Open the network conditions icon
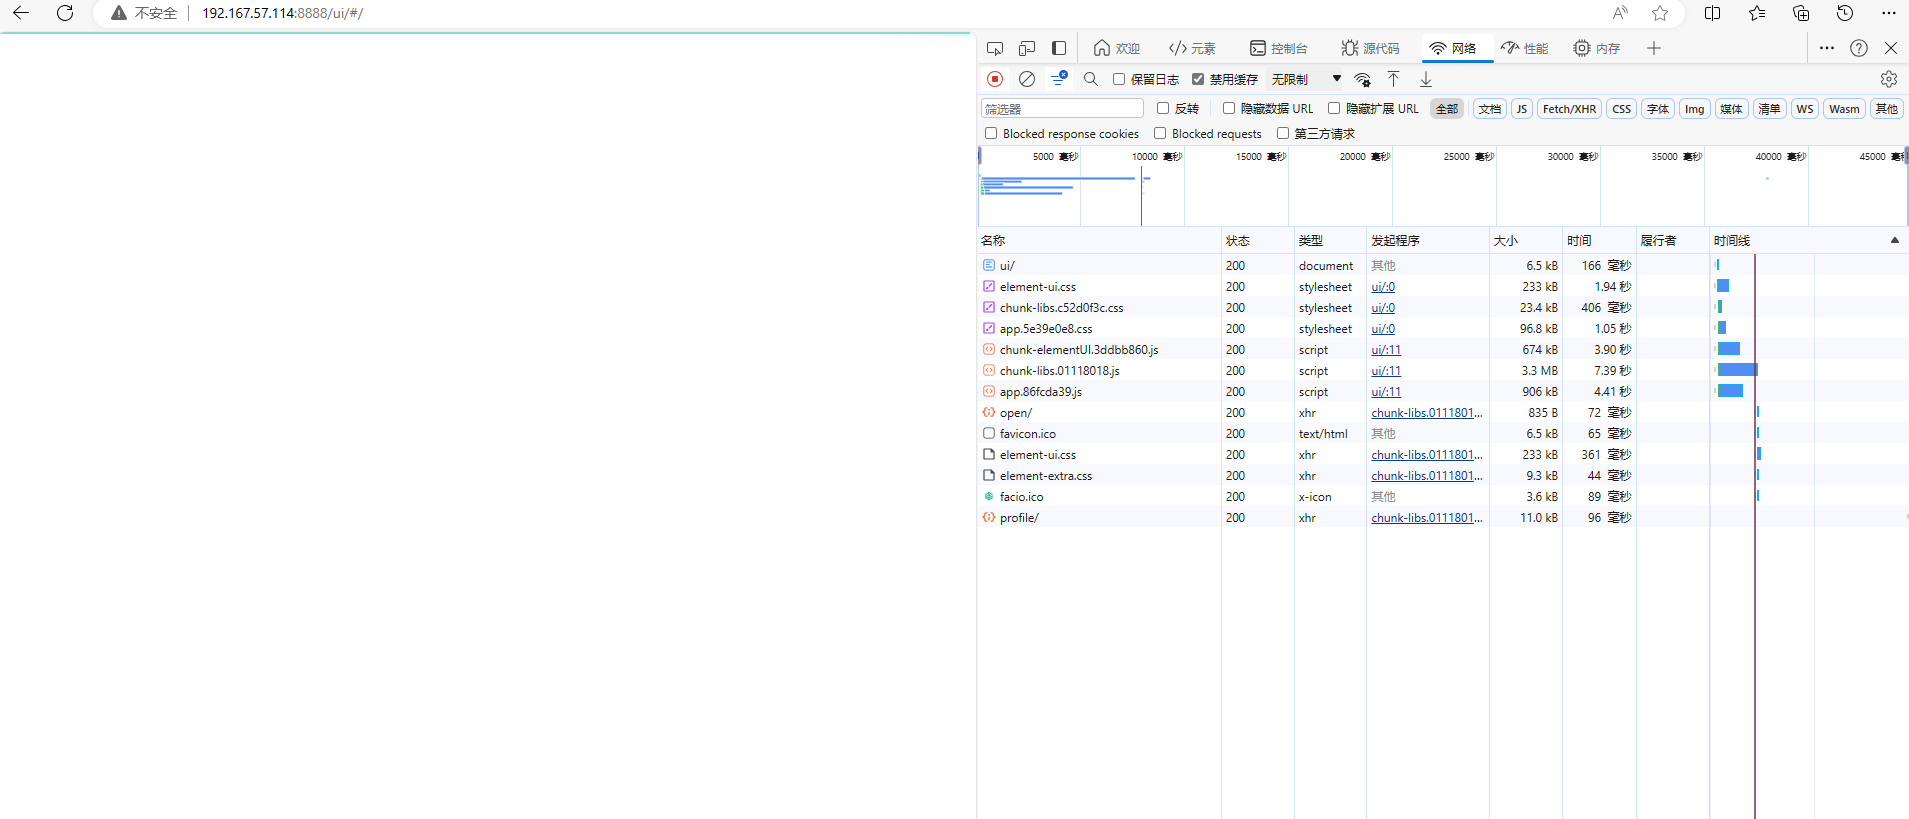The height and width of the screenshot is (819, 1909). tap(1362, 79)
